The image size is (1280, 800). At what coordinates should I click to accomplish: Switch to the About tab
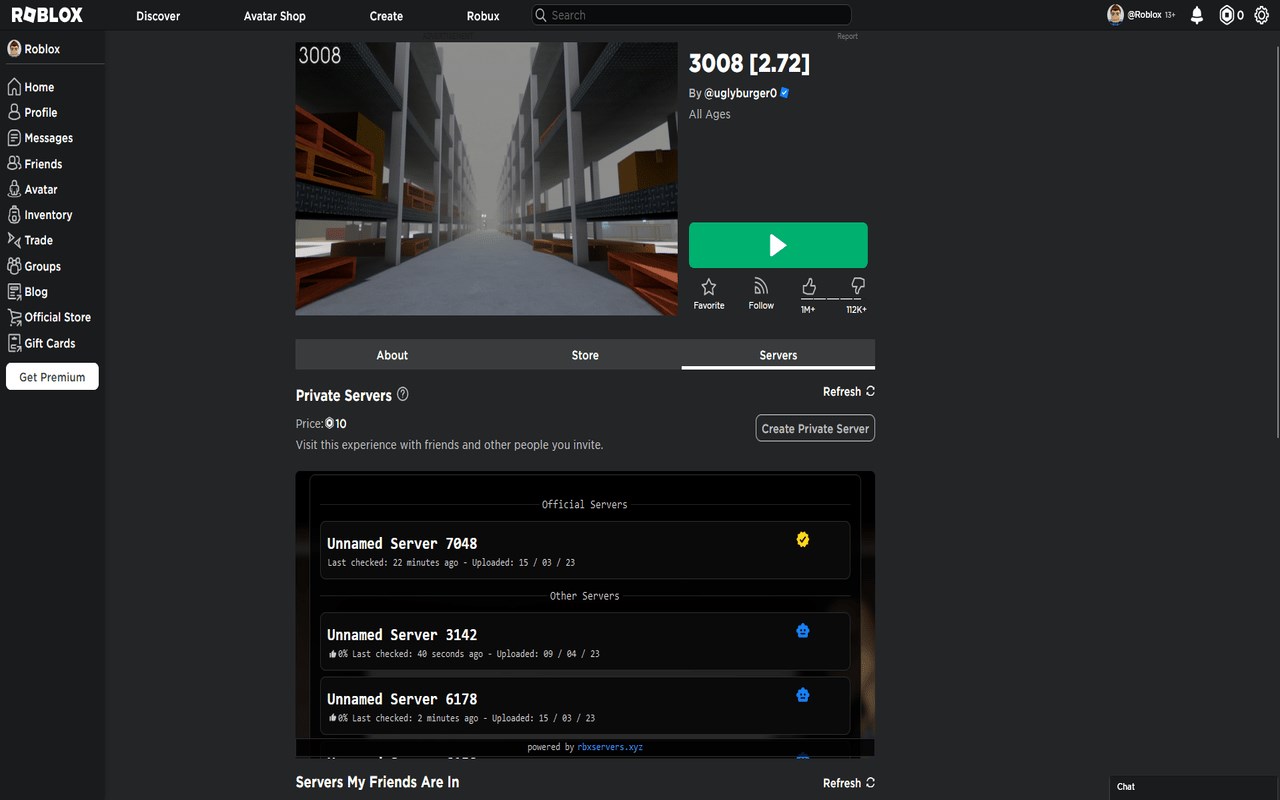pyautogui.click(x=392, y=355)
